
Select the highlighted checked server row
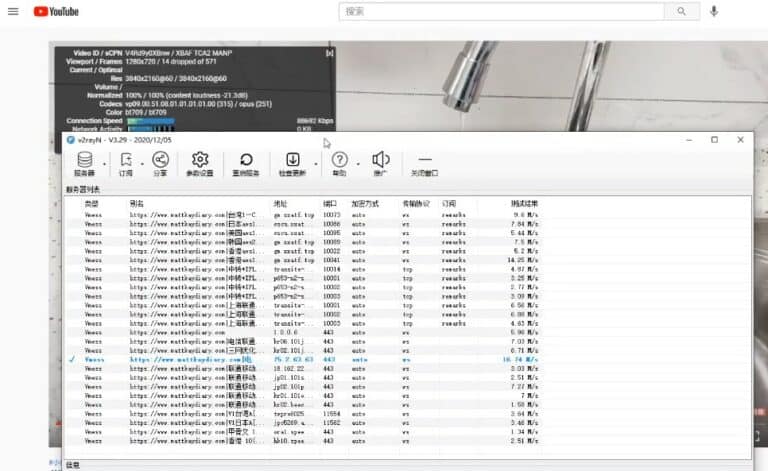[x=300, y=359]
